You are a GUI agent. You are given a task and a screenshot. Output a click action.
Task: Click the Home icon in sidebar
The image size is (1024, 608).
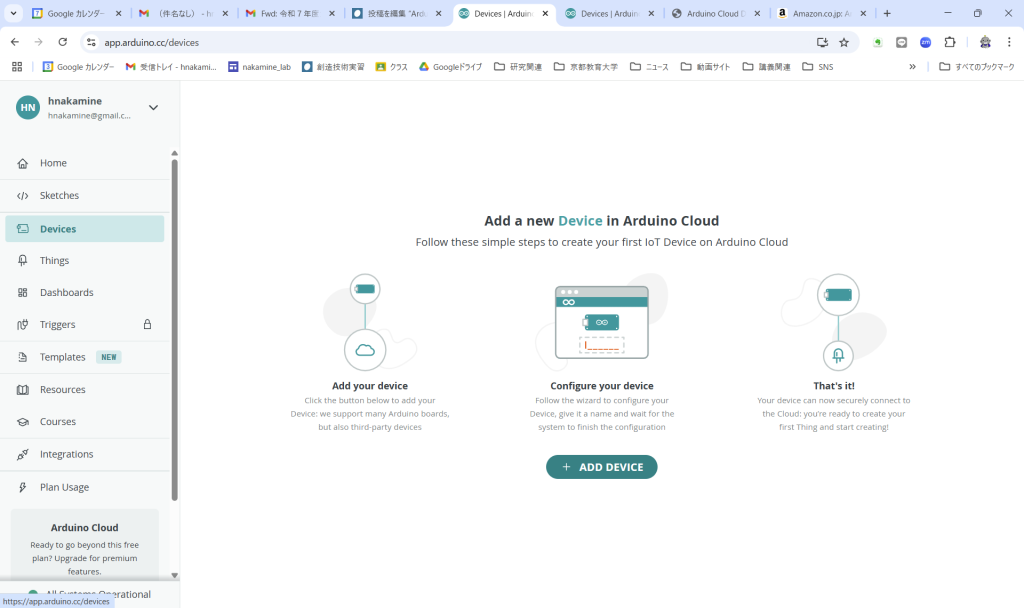(x=22, y=163)
